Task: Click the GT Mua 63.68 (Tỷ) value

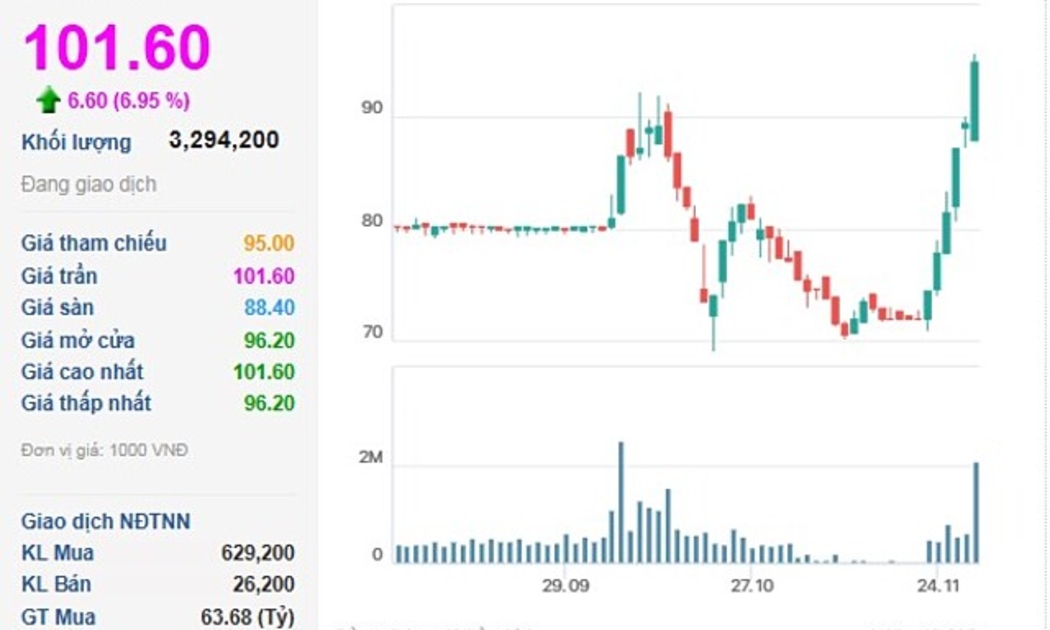Action: [x=248, y=616]
